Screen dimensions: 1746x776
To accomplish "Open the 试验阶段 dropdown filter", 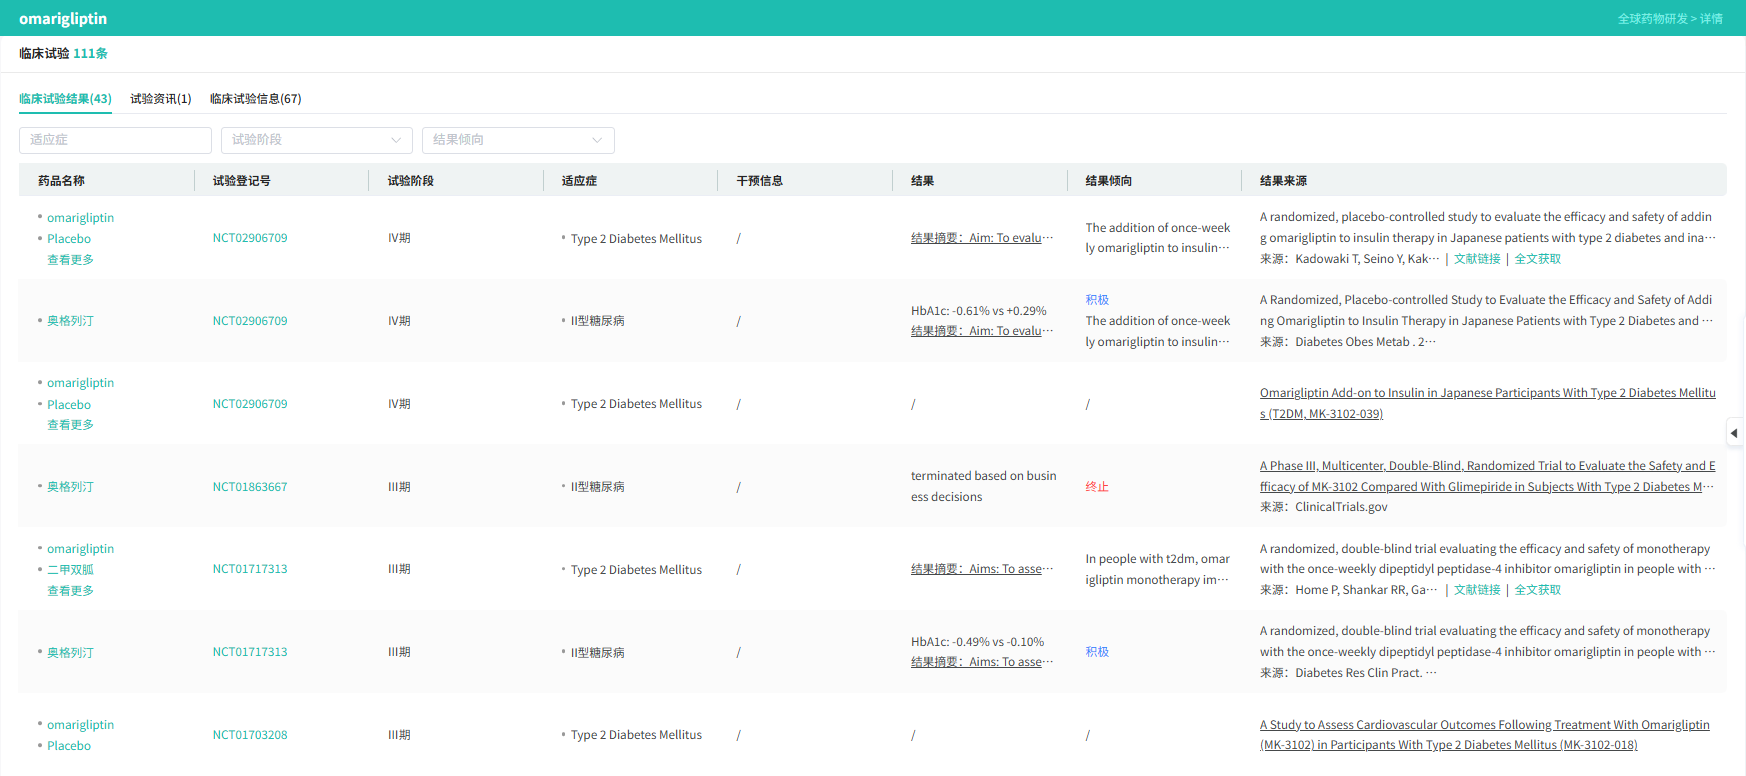I will (x=316, y=140).
